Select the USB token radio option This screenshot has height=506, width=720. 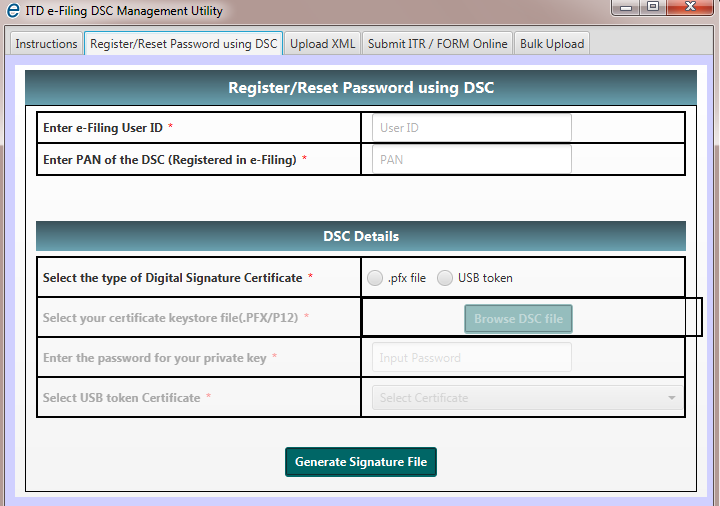tap(445, 278)
